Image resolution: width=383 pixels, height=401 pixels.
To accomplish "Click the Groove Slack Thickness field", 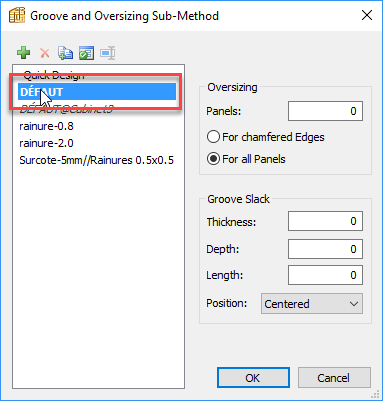I will (325, 221).
